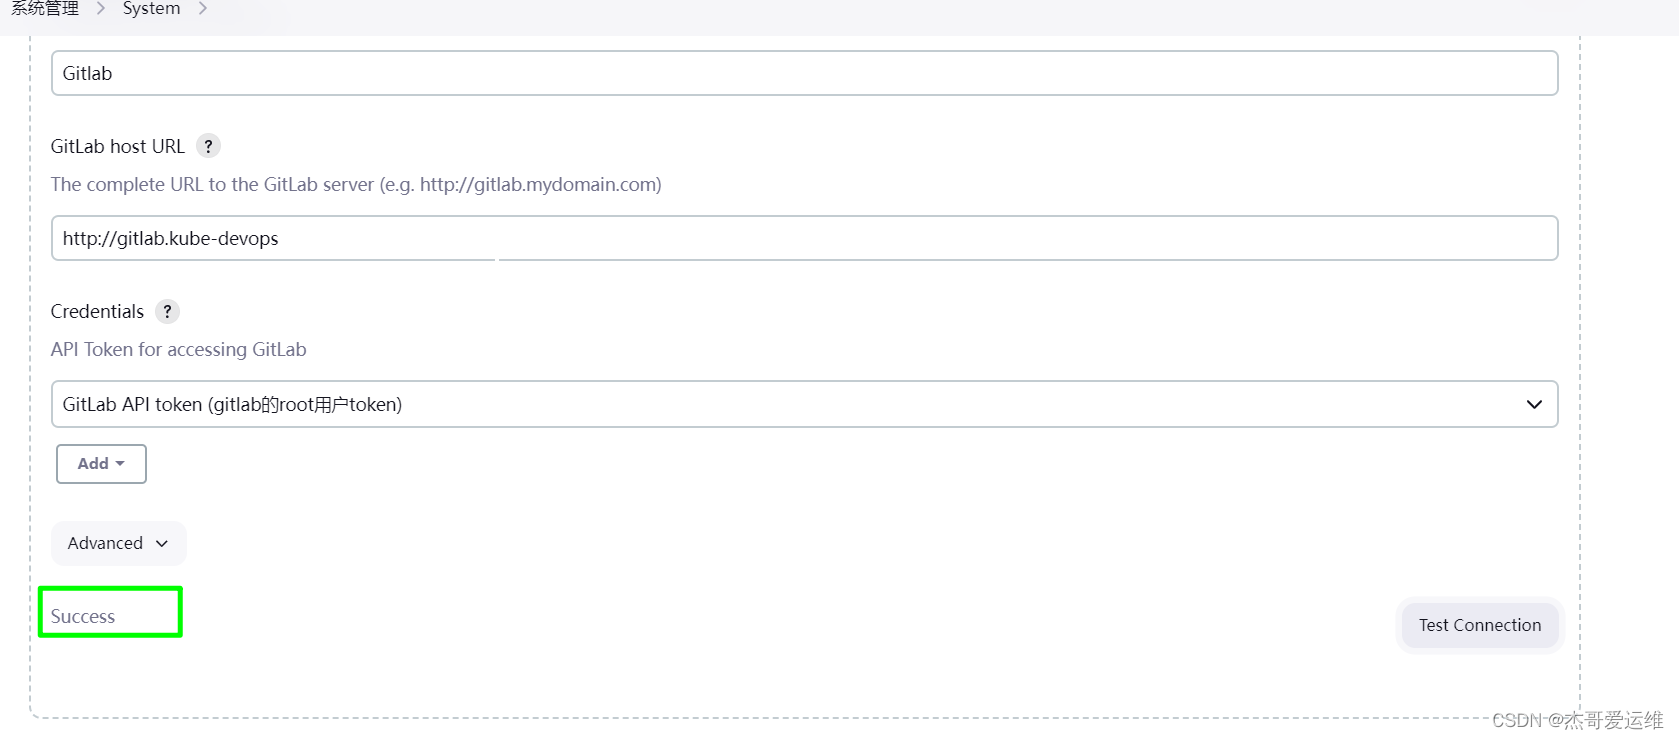Click chevron after System breadcrumb
The width and height of the screenshot is (1679, 739).
click(x=203, y=9)
